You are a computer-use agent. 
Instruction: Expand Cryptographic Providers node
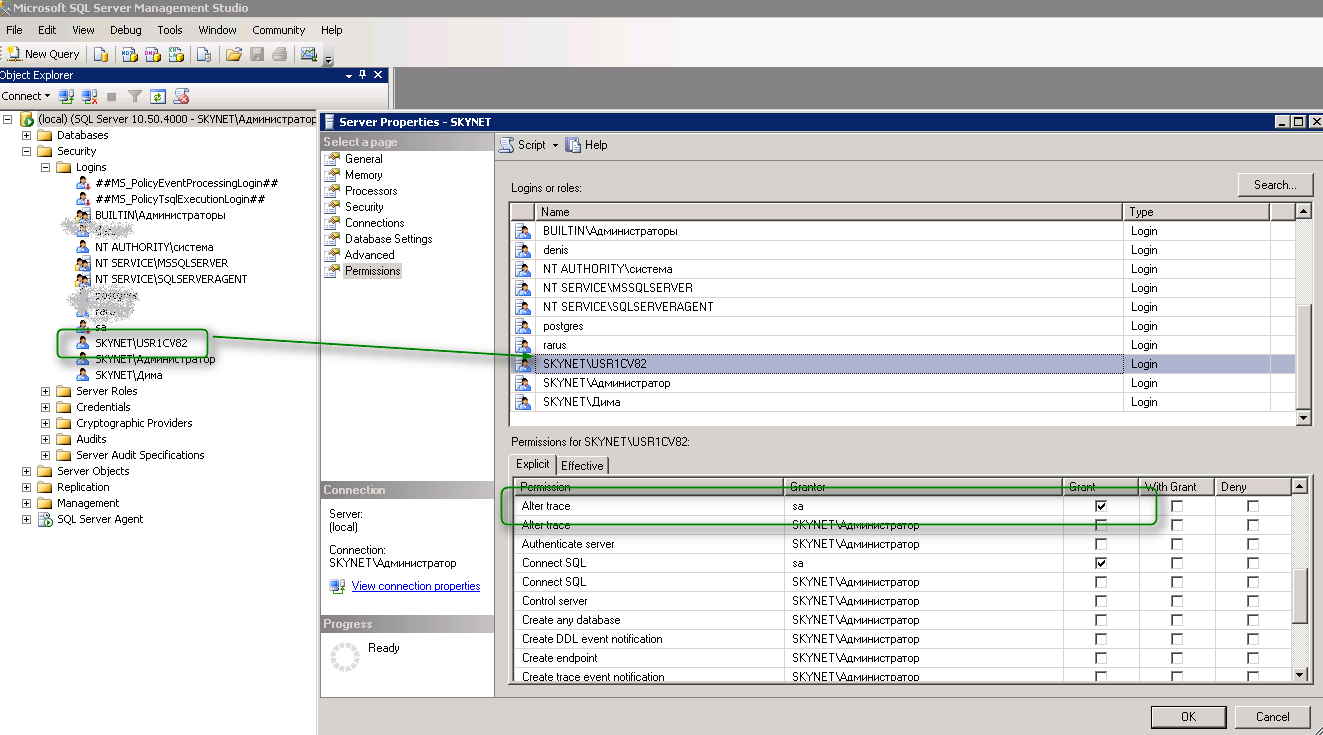(x=46, y=423)
